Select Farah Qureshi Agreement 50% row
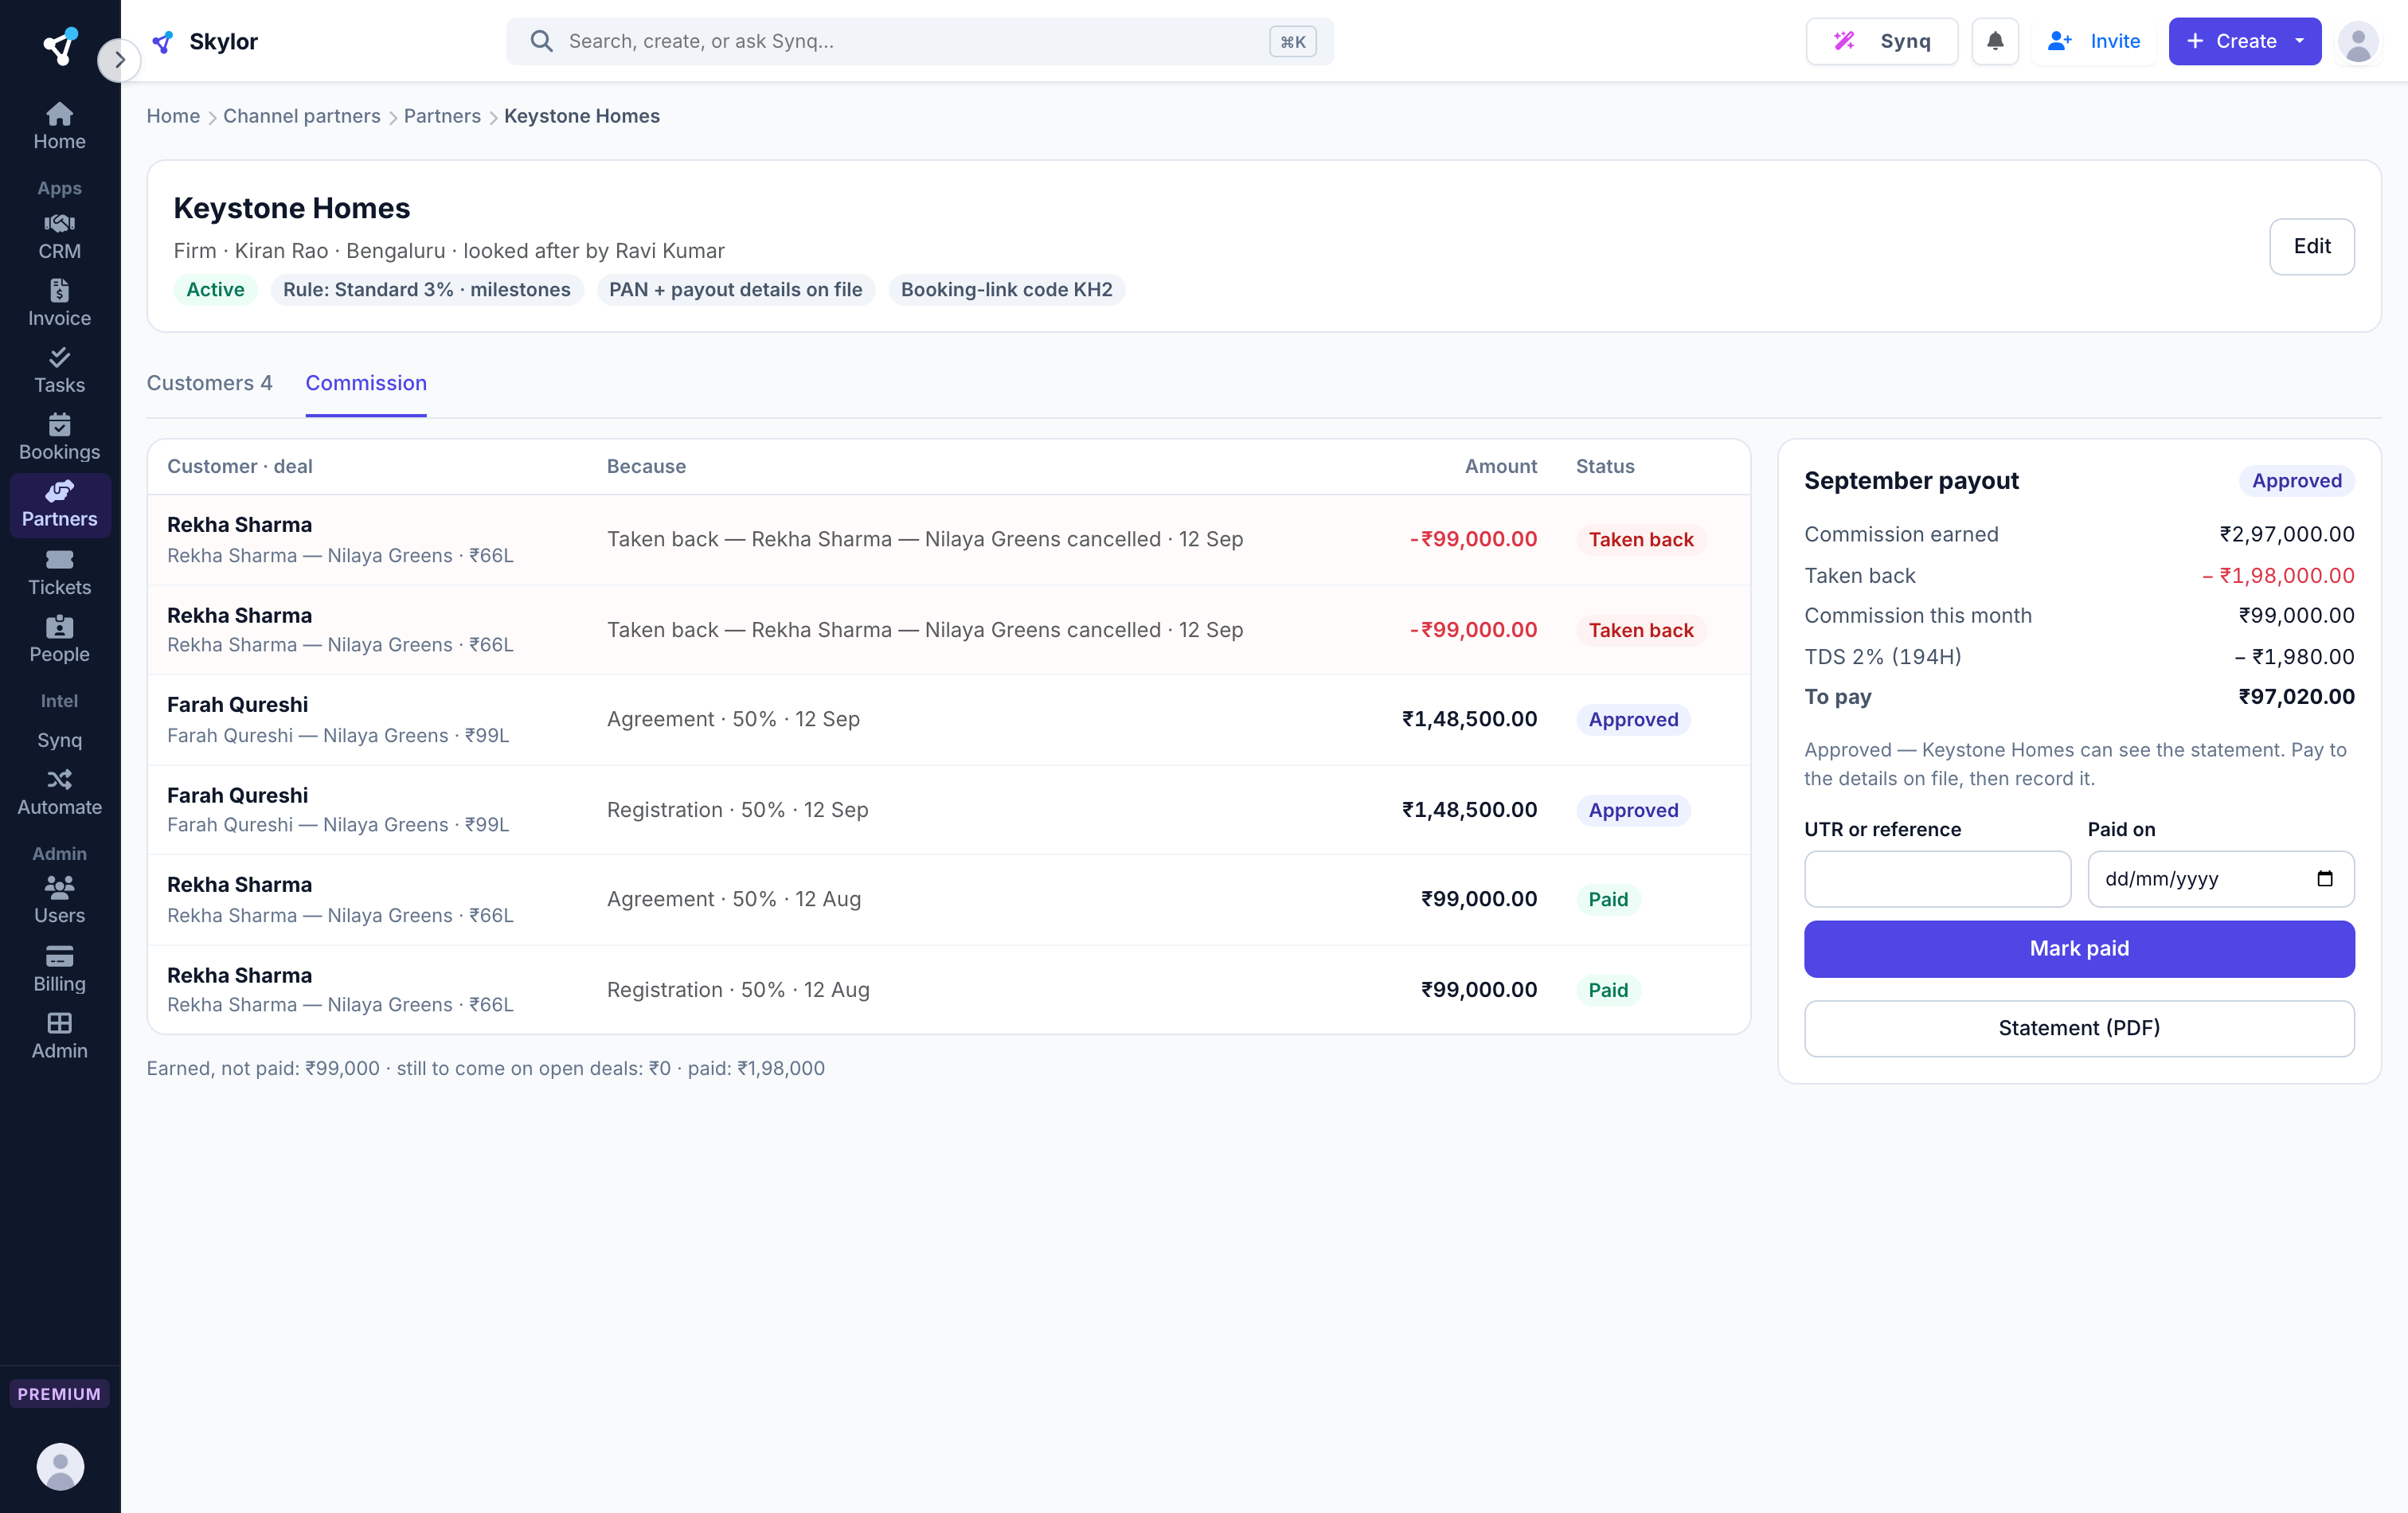This screenshot has height=1513, width=2408. (x=948, y=719)
